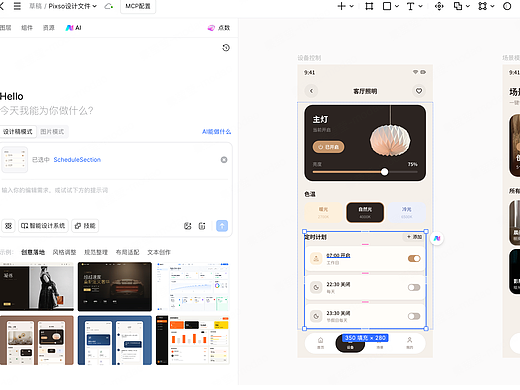Click the grid icon button below prompt

pyautogui.click(x=8, y=226)
